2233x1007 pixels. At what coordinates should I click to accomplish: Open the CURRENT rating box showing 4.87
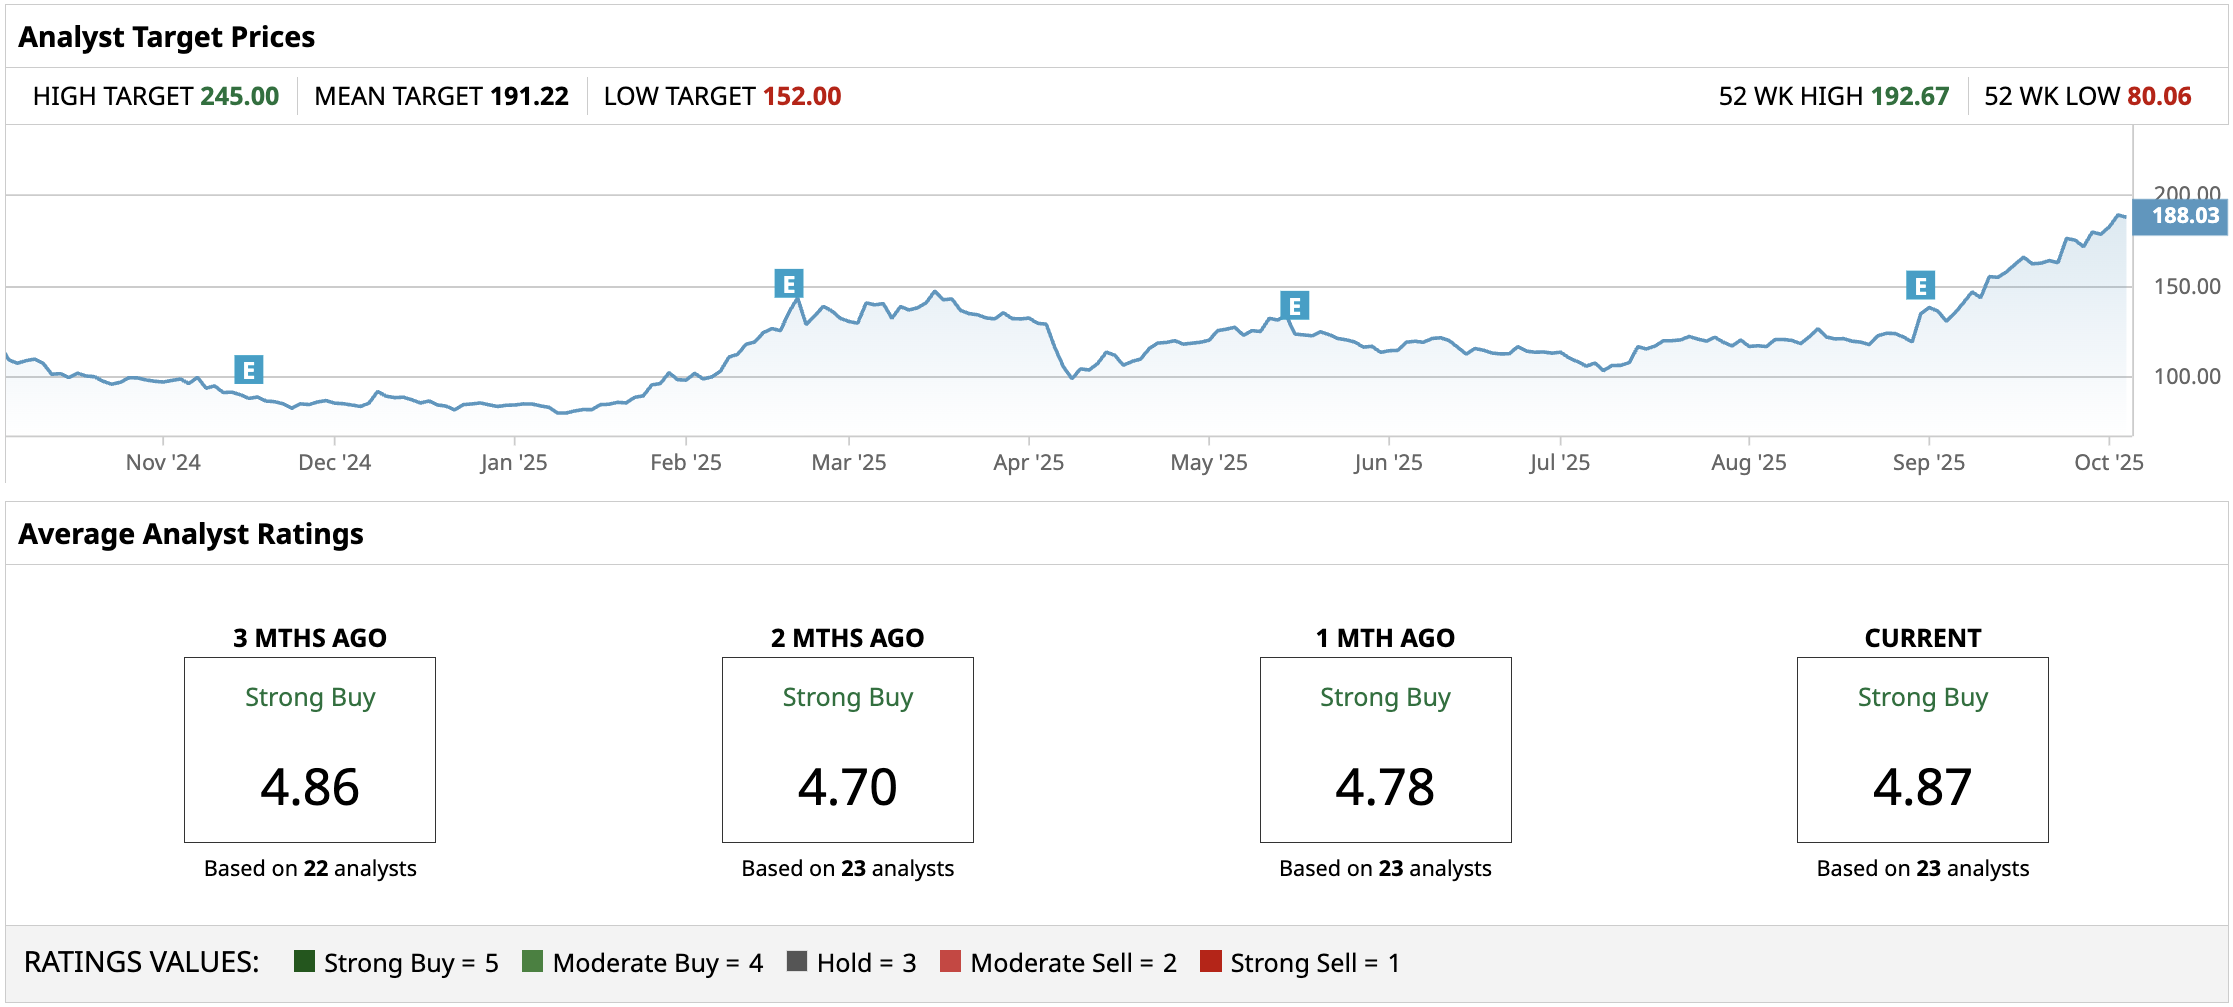click(1922, 749)
